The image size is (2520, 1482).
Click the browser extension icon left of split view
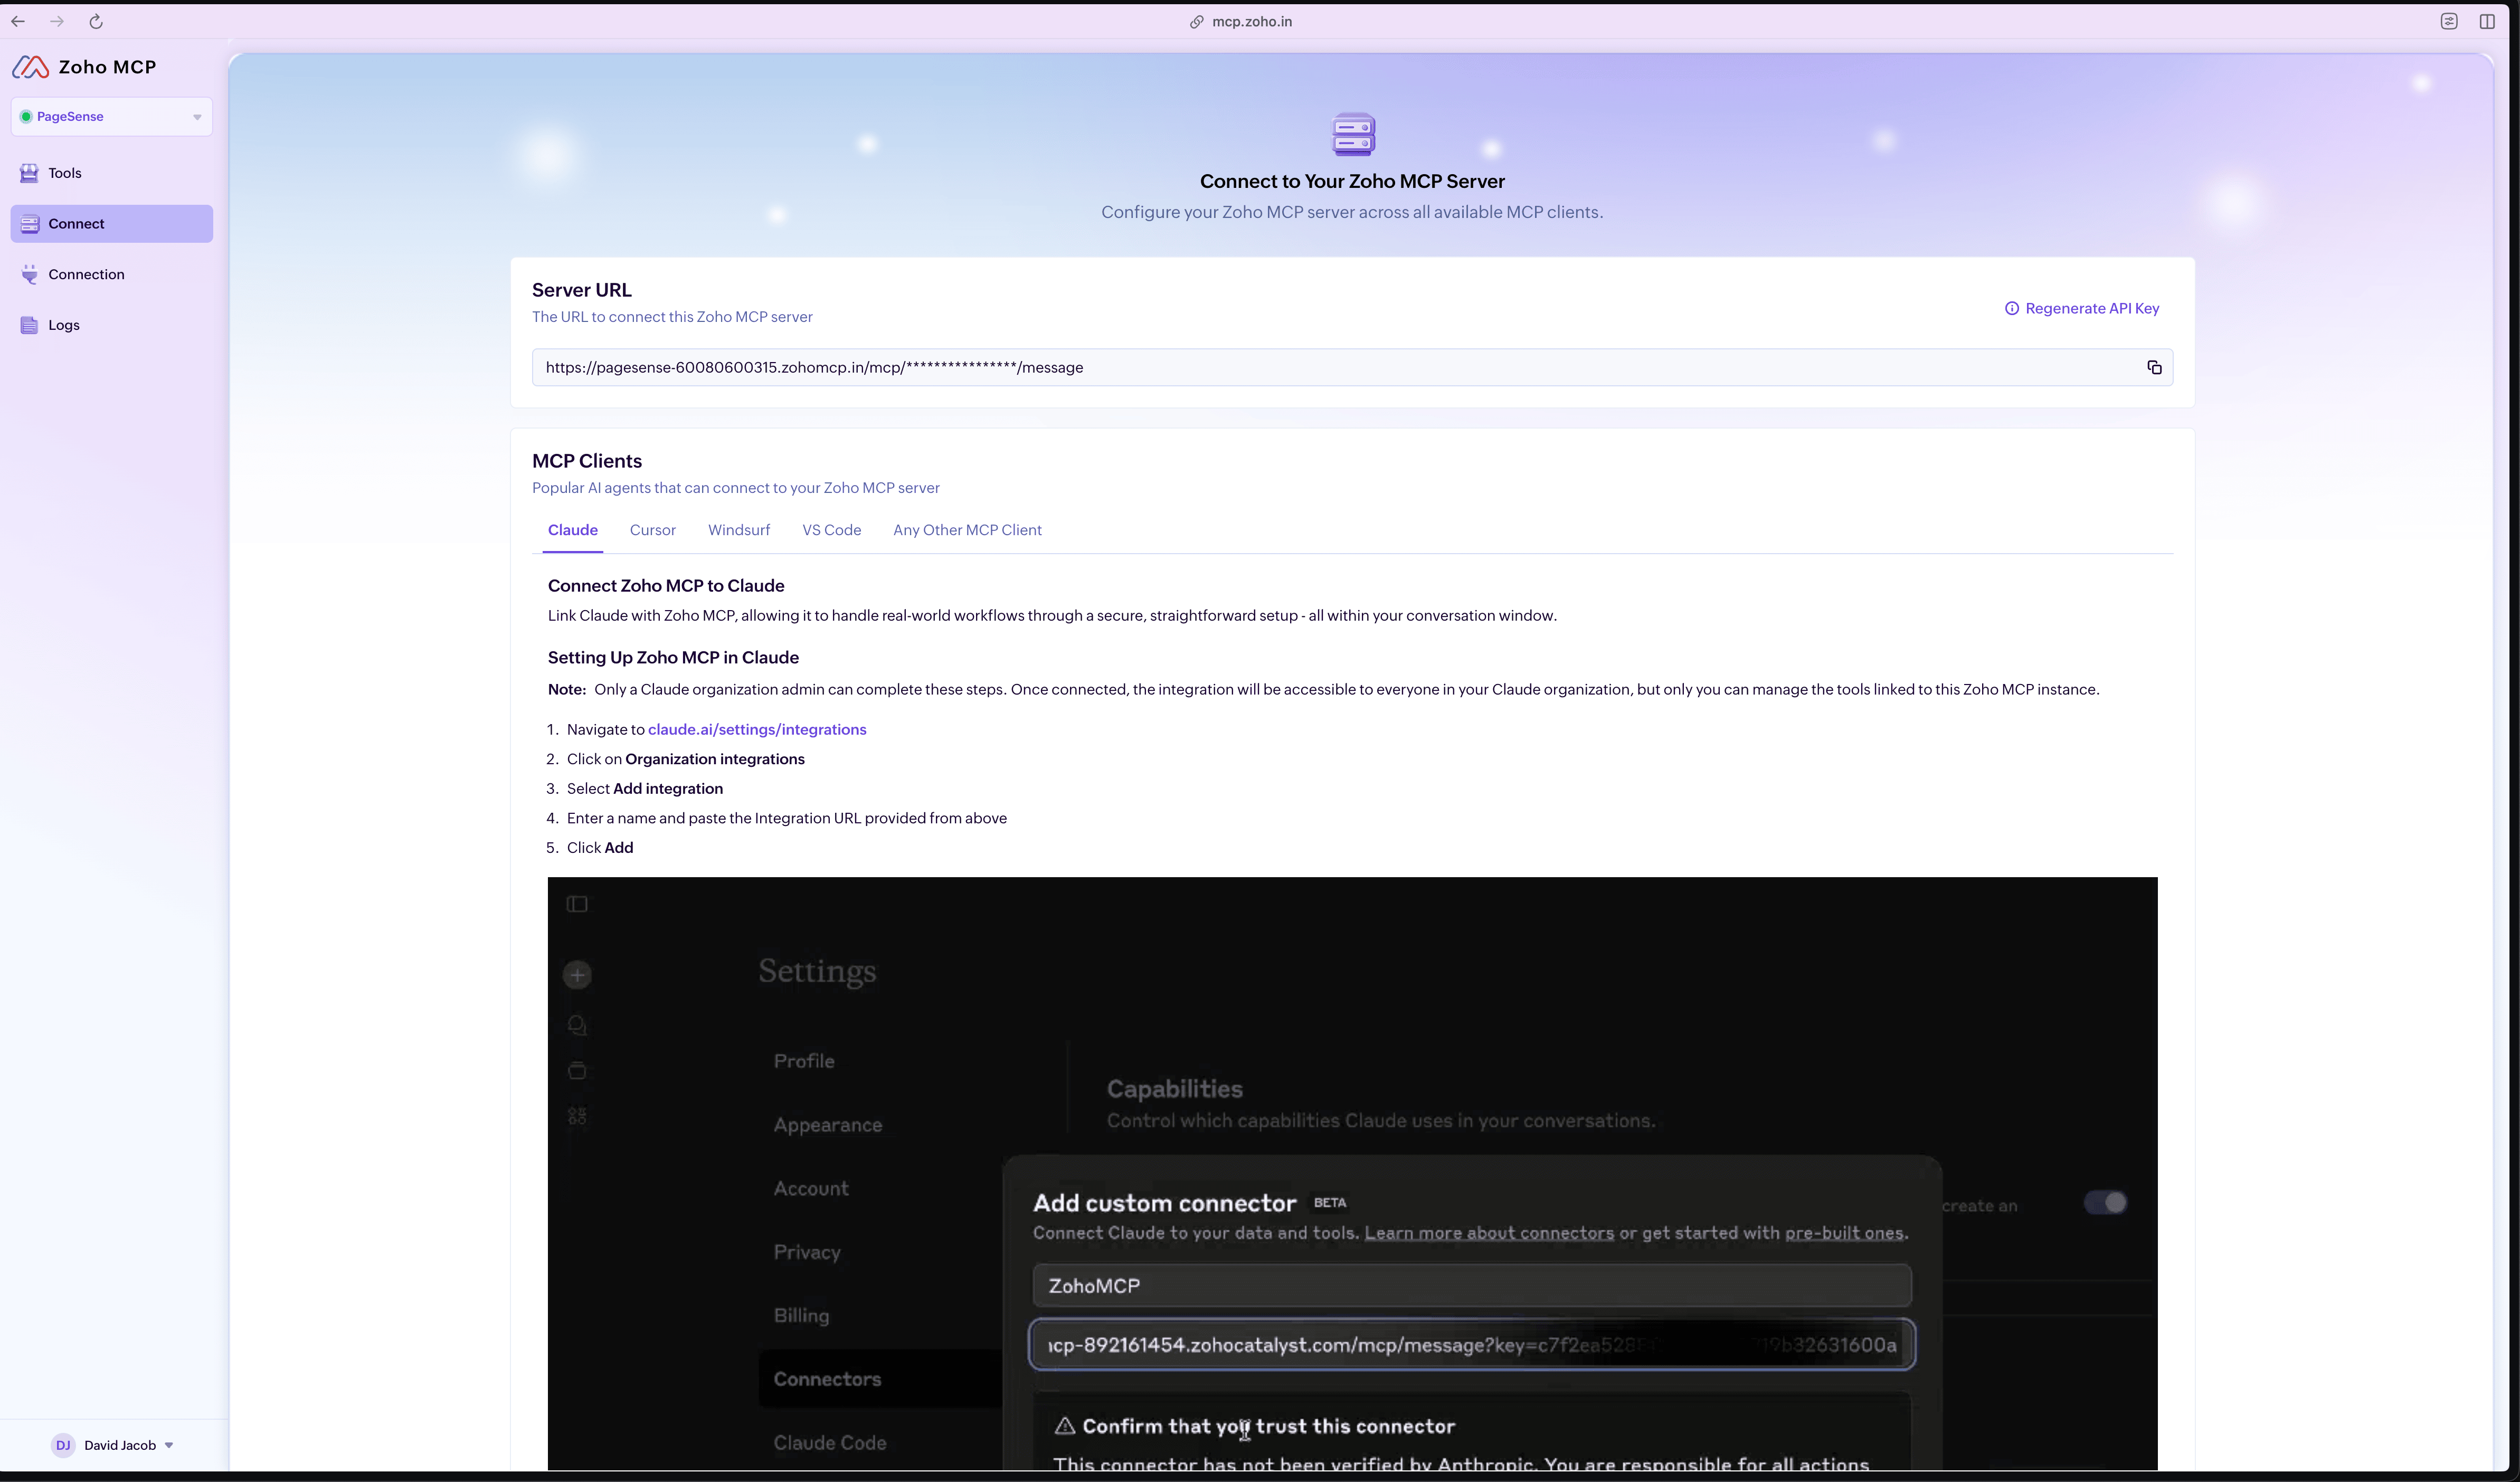tap(2449, 21)
